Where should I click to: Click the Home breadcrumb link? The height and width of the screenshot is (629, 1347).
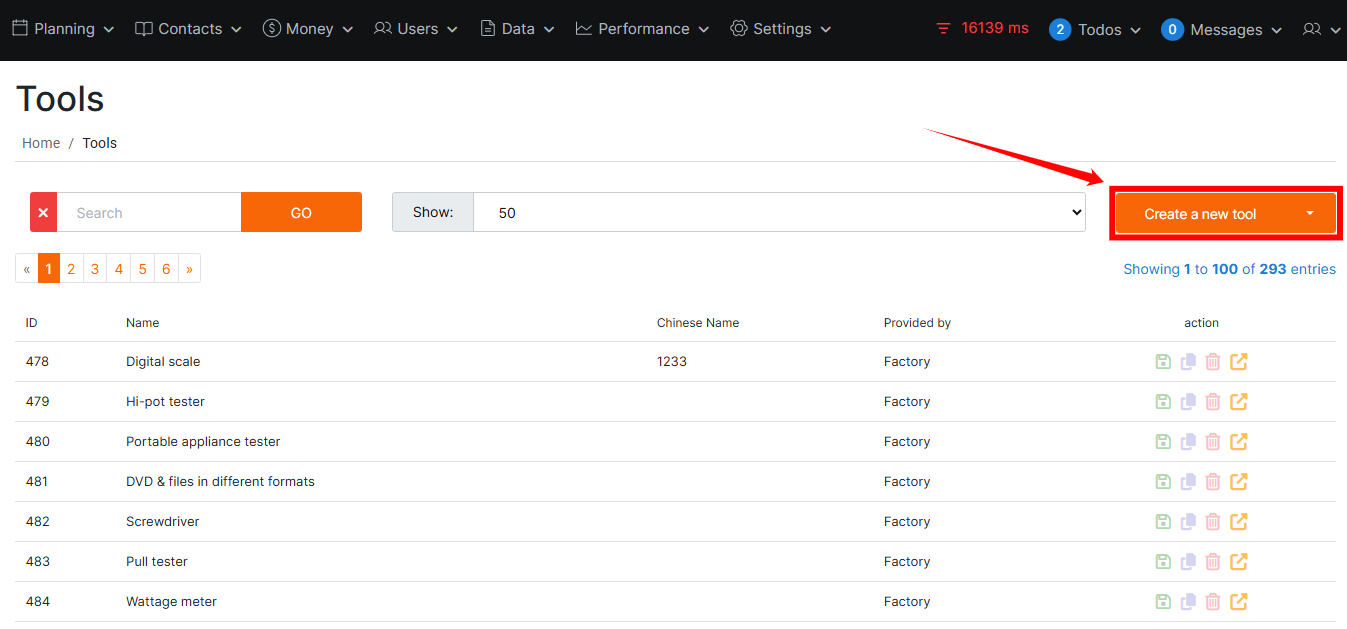[x=41, y=143]
